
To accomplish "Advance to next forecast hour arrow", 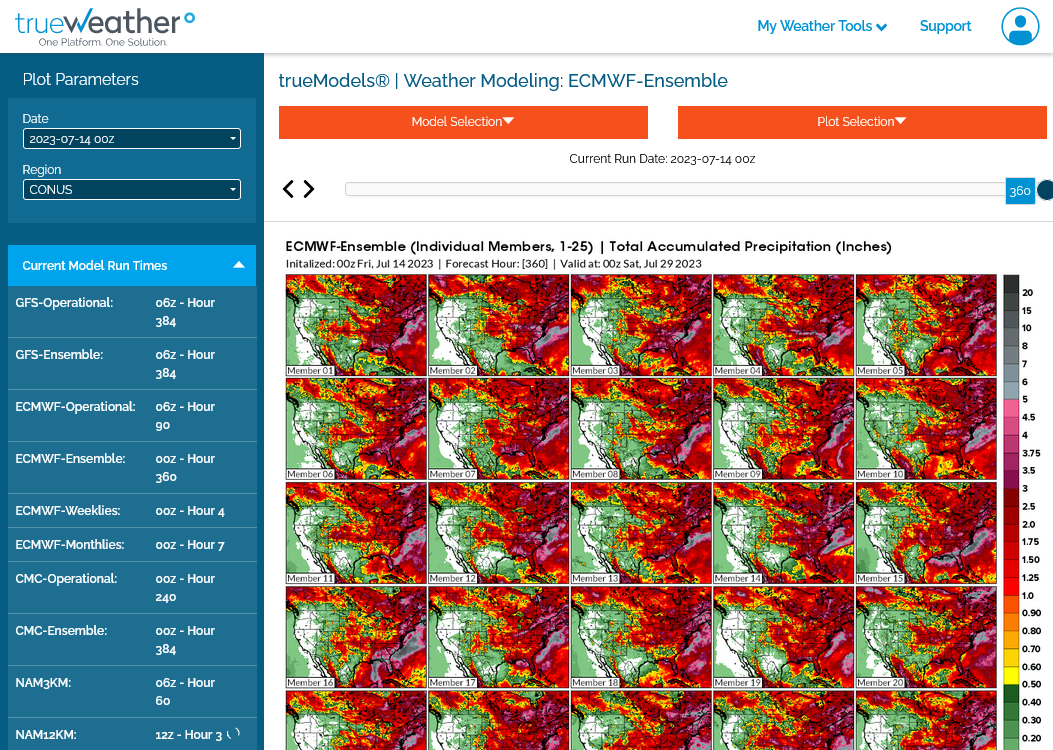I will pyautogui.click(x=309, y=189).
